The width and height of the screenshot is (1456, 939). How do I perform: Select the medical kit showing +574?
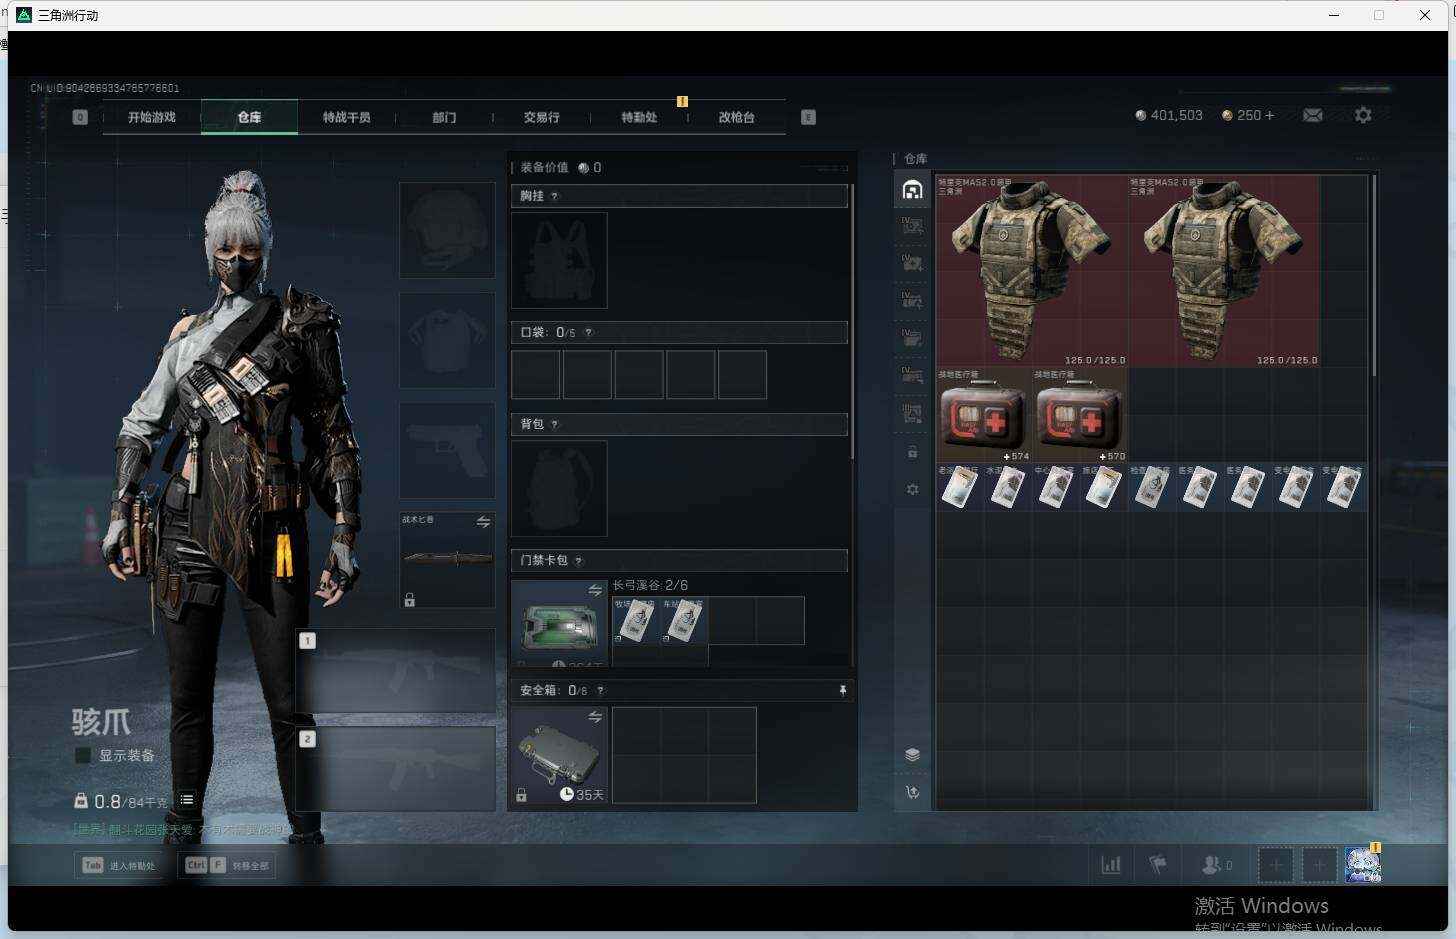[984, 415]
